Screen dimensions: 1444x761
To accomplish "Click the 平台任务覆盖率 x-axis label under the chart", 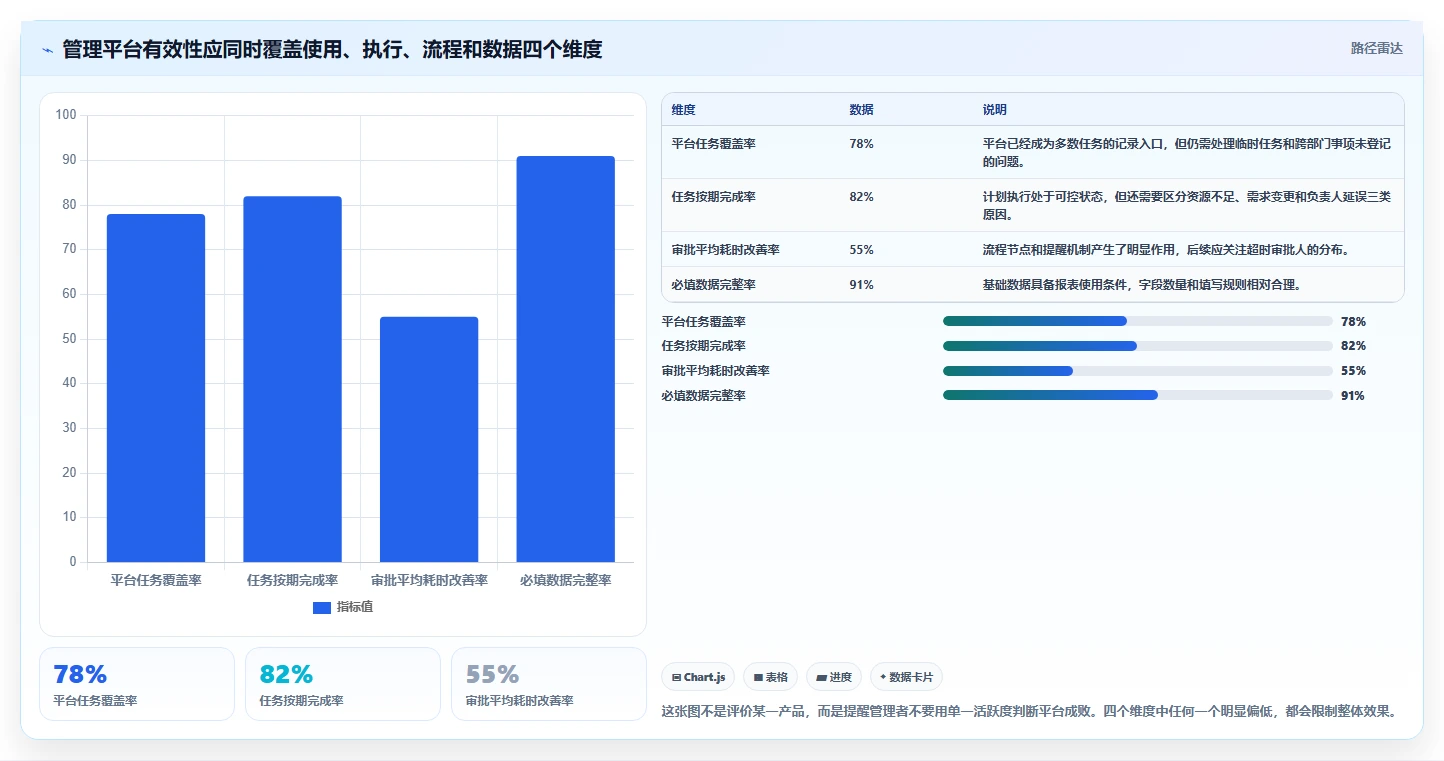I will (x=156, y=580).
